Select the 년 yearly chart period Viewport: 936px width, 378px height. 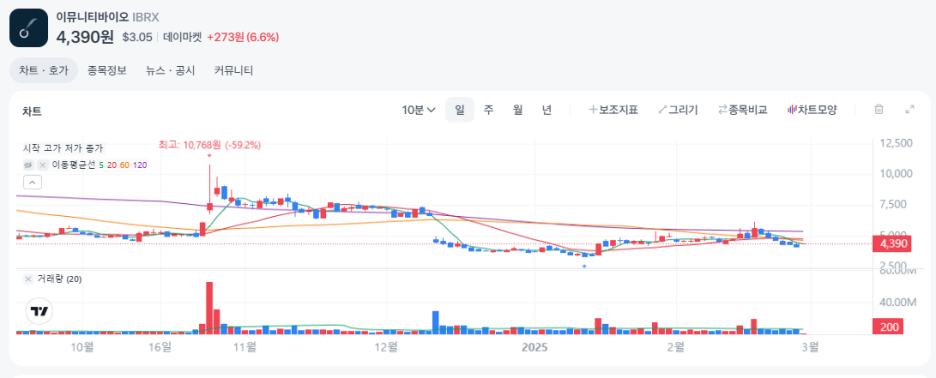547,110
